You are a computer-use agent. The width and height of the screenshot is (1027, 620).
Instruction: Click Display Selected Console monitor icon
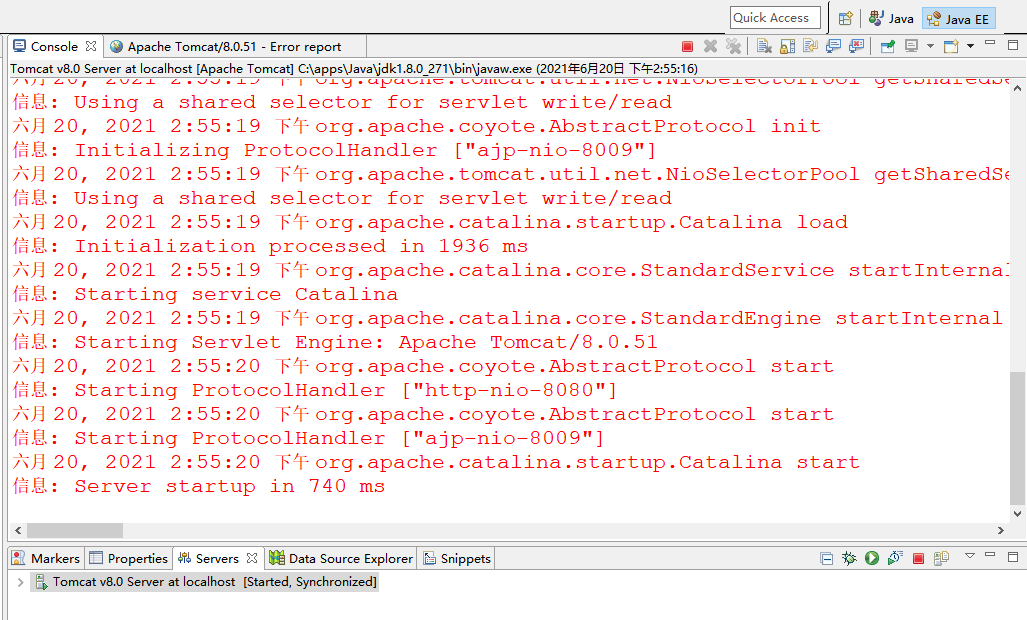911,46
